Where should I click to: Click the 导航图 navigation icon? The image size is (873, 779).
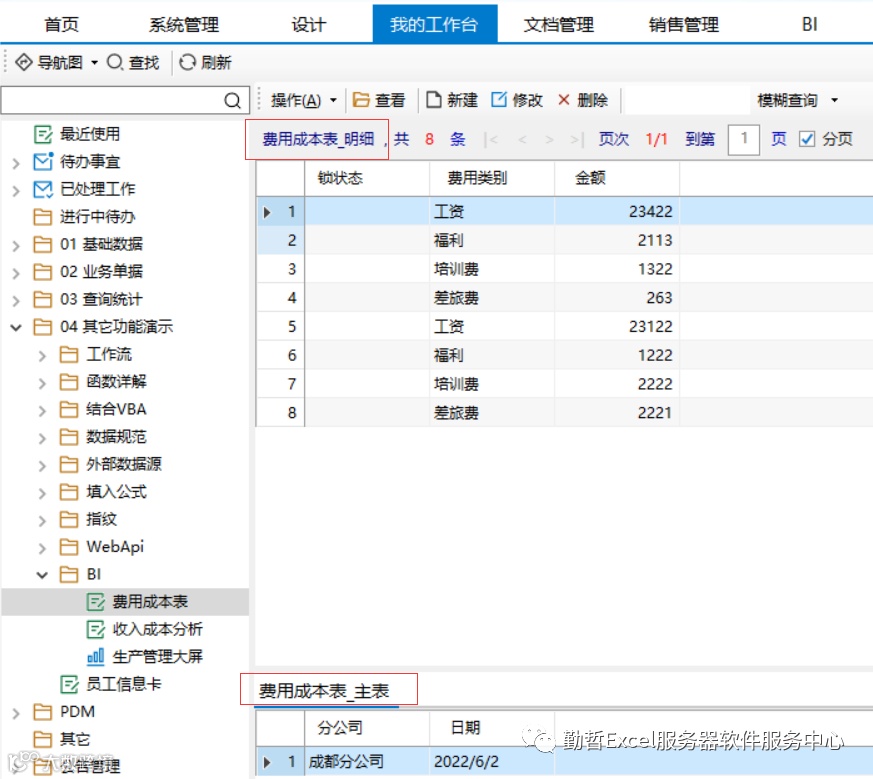23,62
